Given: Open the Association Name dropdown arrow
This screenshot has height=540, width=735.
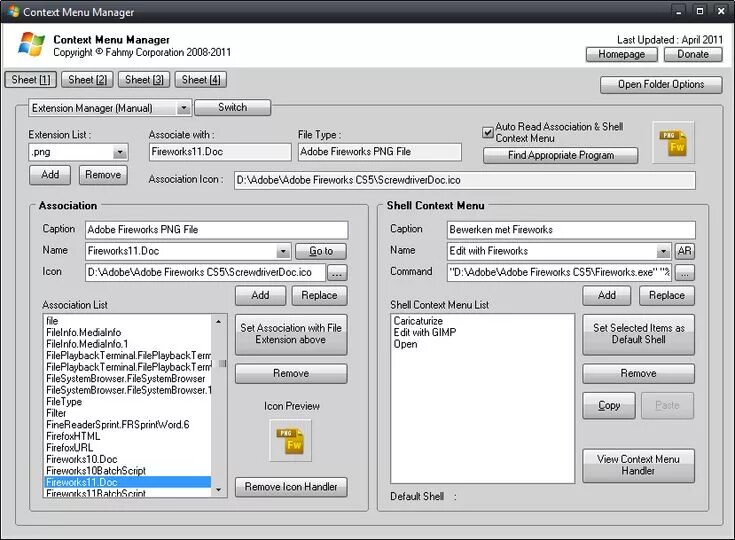Looking at the screenshot, I should click(x=283, y=251).
